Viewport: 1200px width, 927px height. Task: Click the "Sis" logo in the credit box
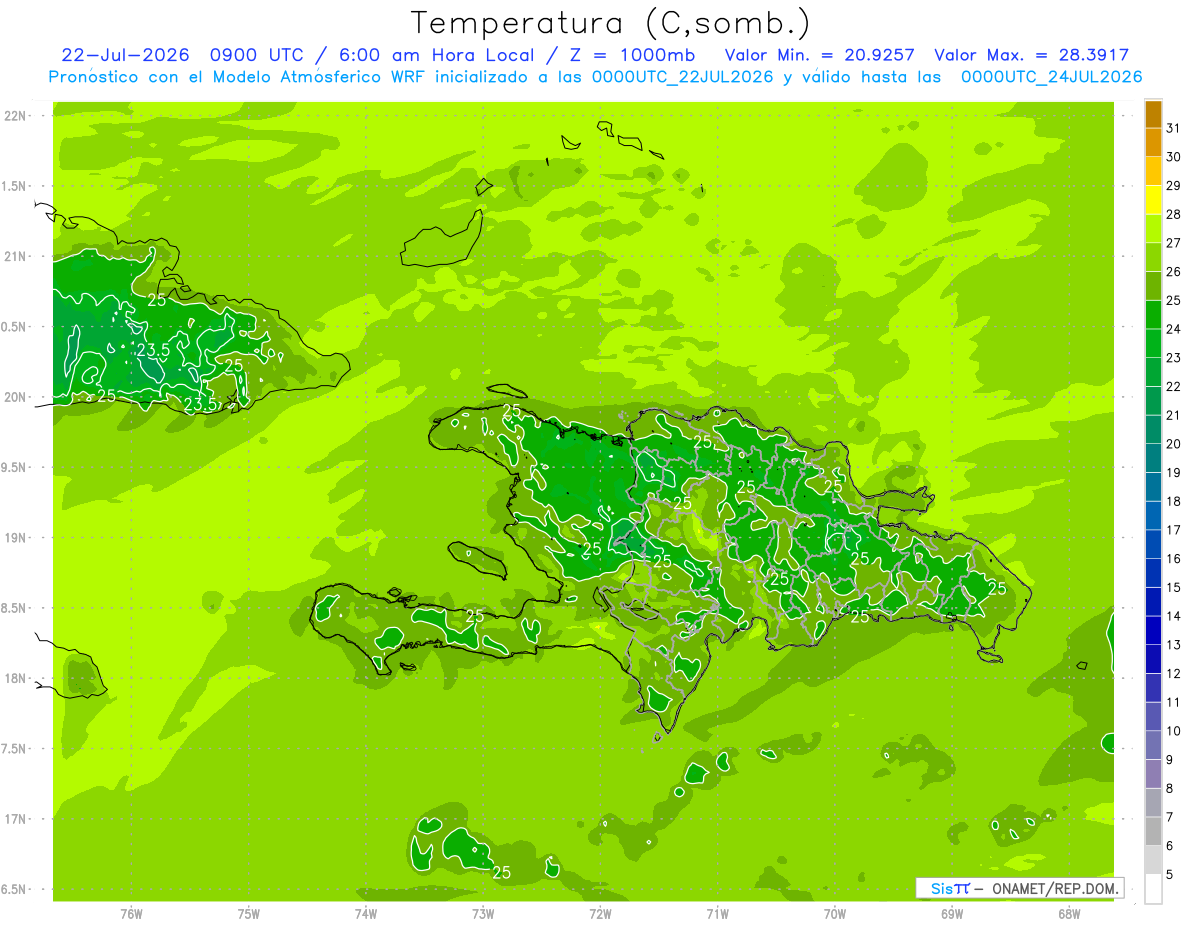(x=941, y=888)
